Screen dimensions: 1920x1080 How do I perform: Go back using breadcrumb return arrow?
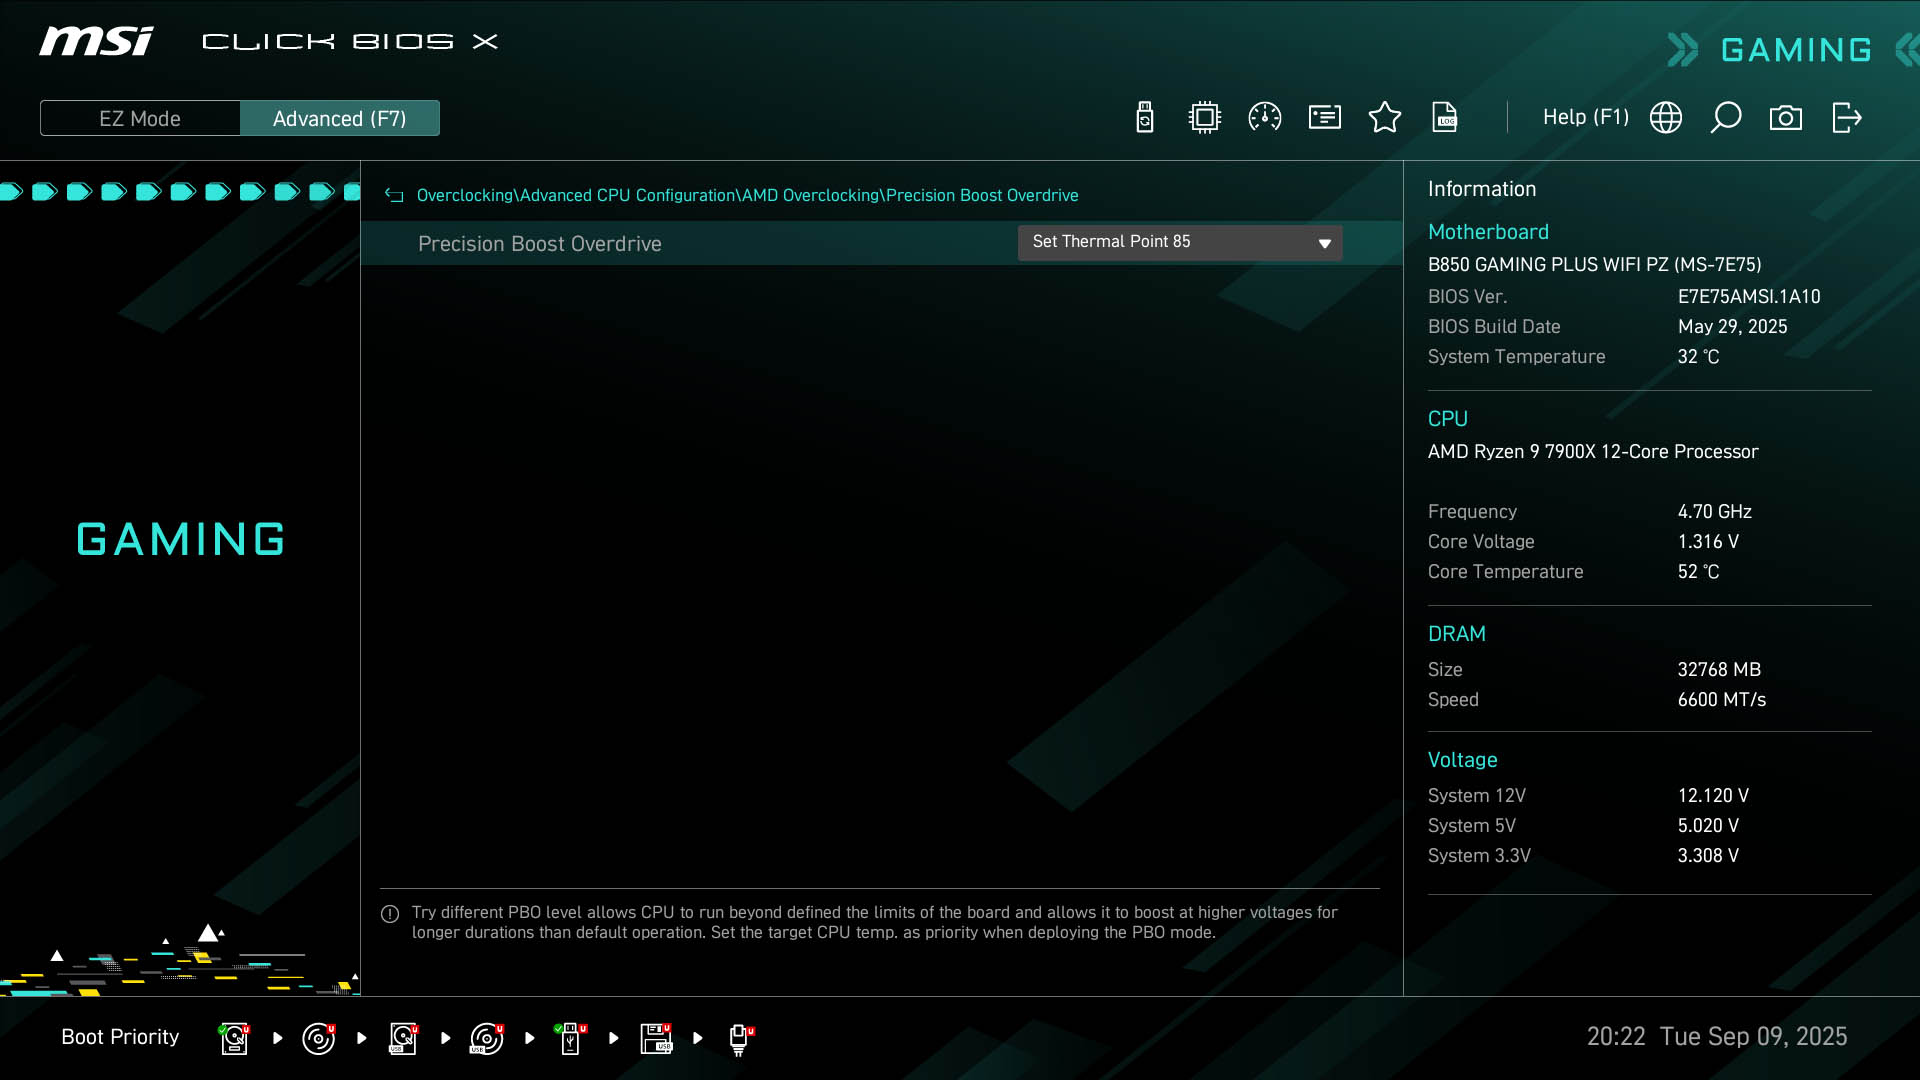pos(394,196)
